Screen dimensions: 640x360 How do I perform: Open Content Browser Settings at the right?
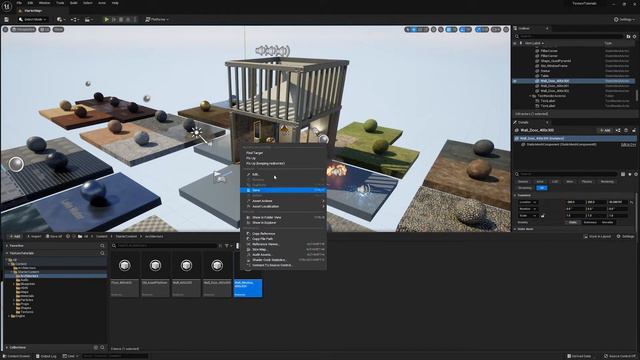click(626, 236)
